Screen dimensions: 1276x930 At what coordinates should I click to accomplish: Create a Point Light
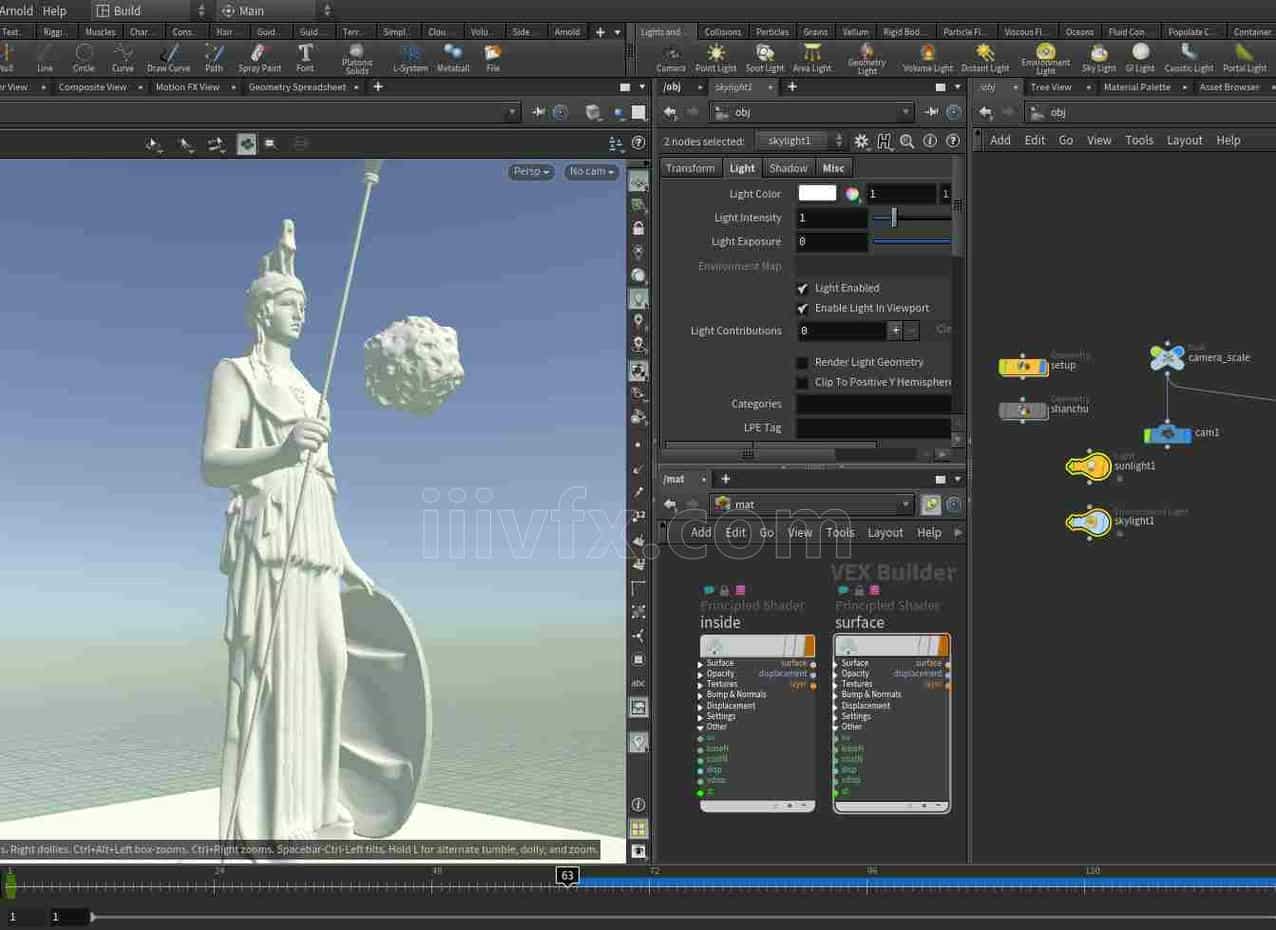coord(716,58)
